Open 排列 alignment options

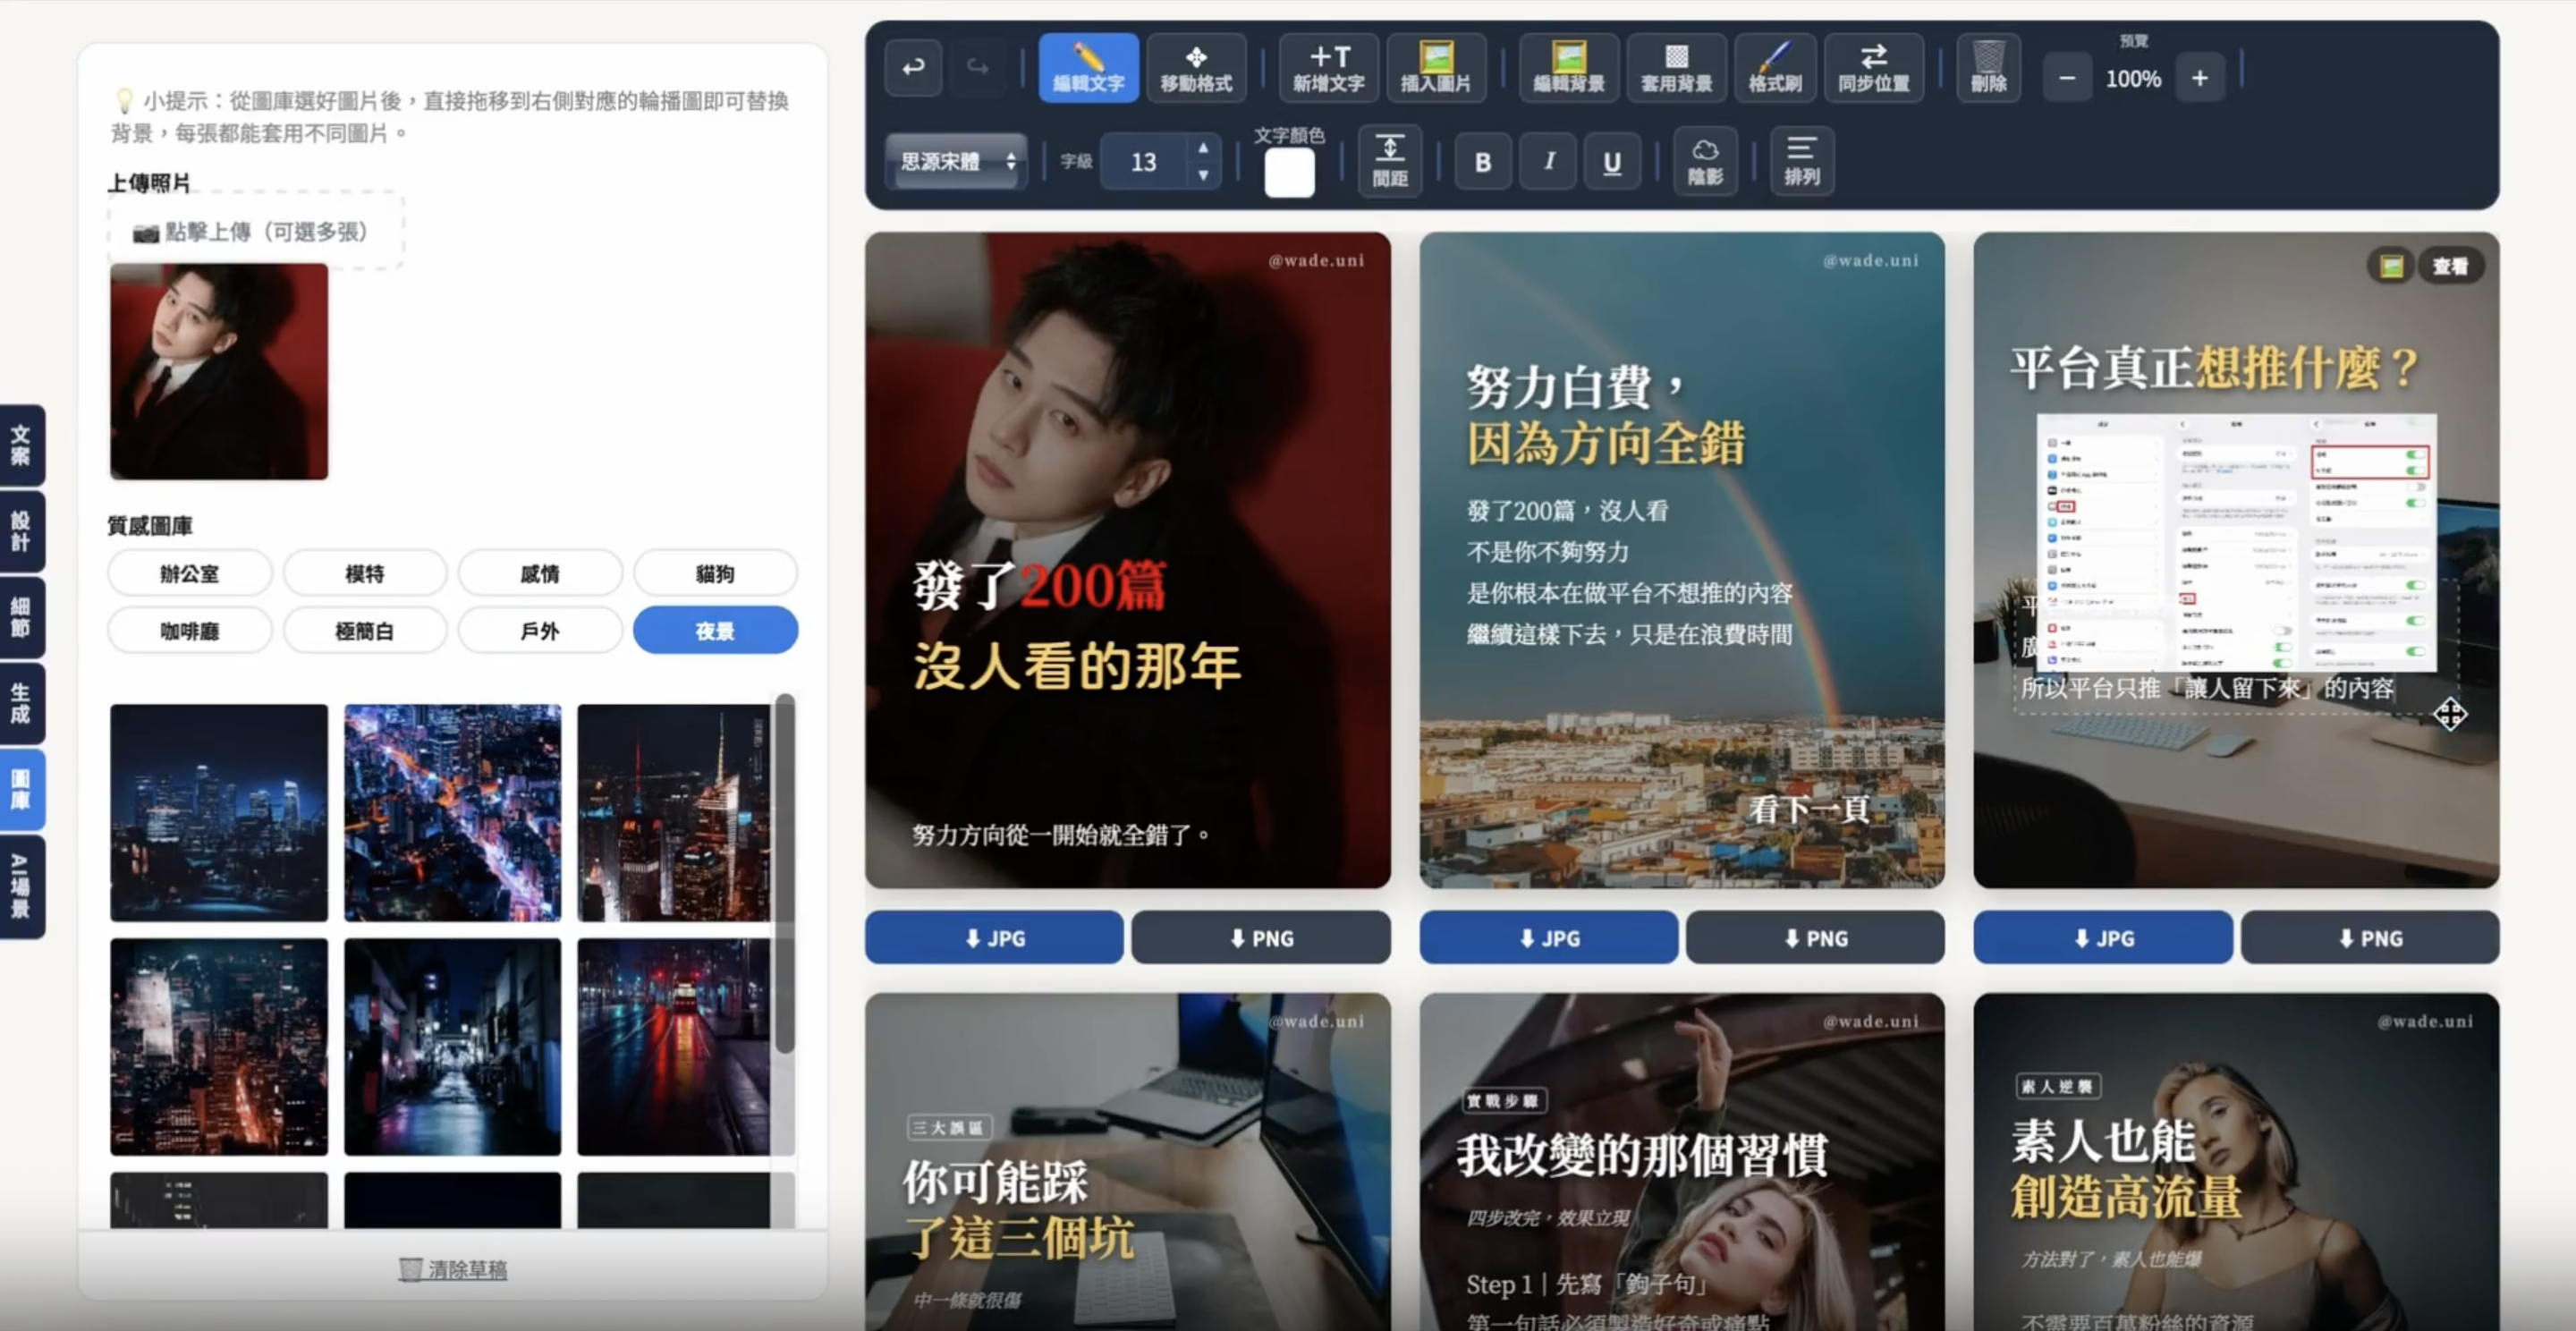[1802, 161]
